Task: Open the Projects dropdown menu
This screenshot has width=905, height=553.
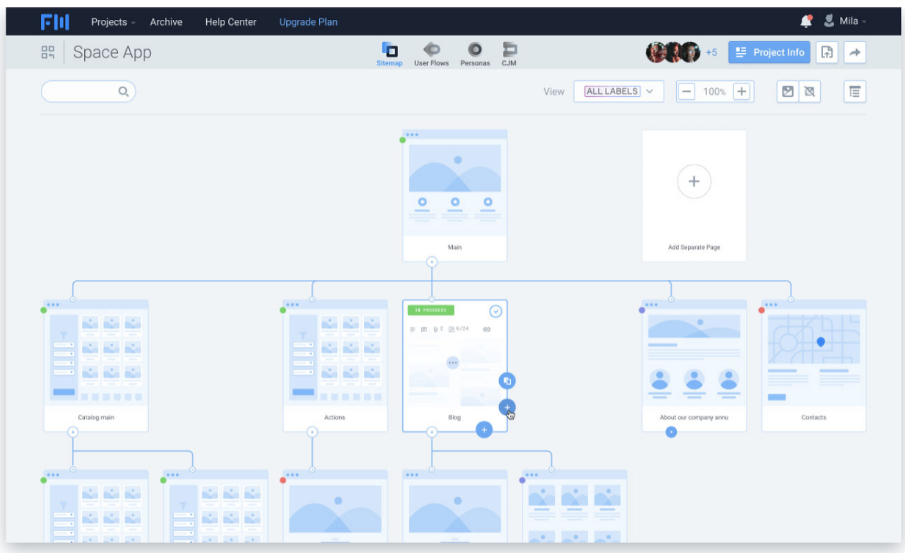Action: coord(113,22)
